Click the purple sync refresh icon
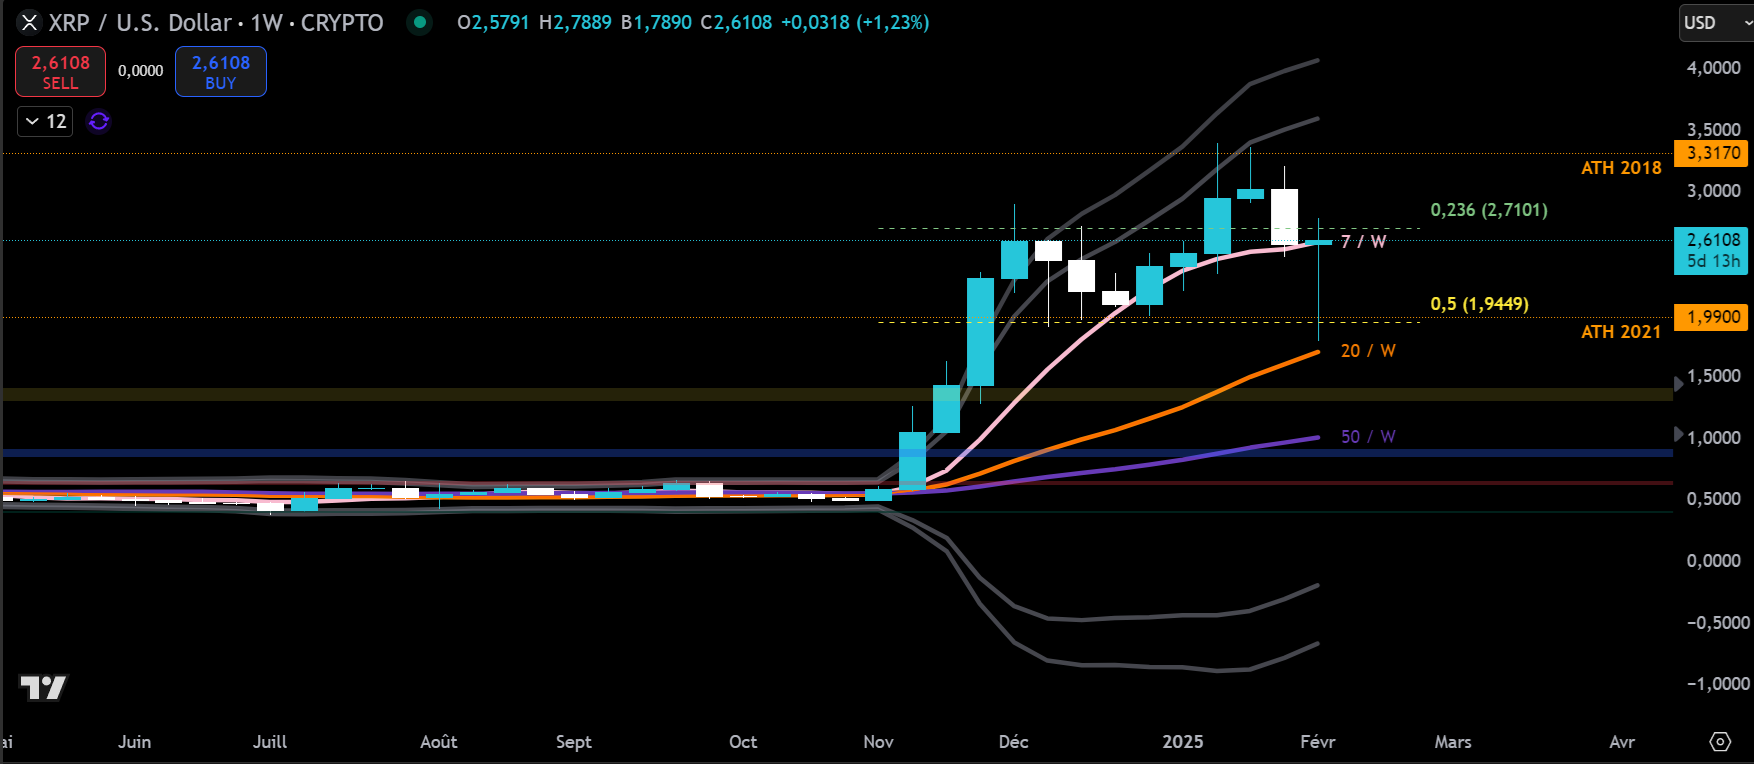 coord(99,121)
